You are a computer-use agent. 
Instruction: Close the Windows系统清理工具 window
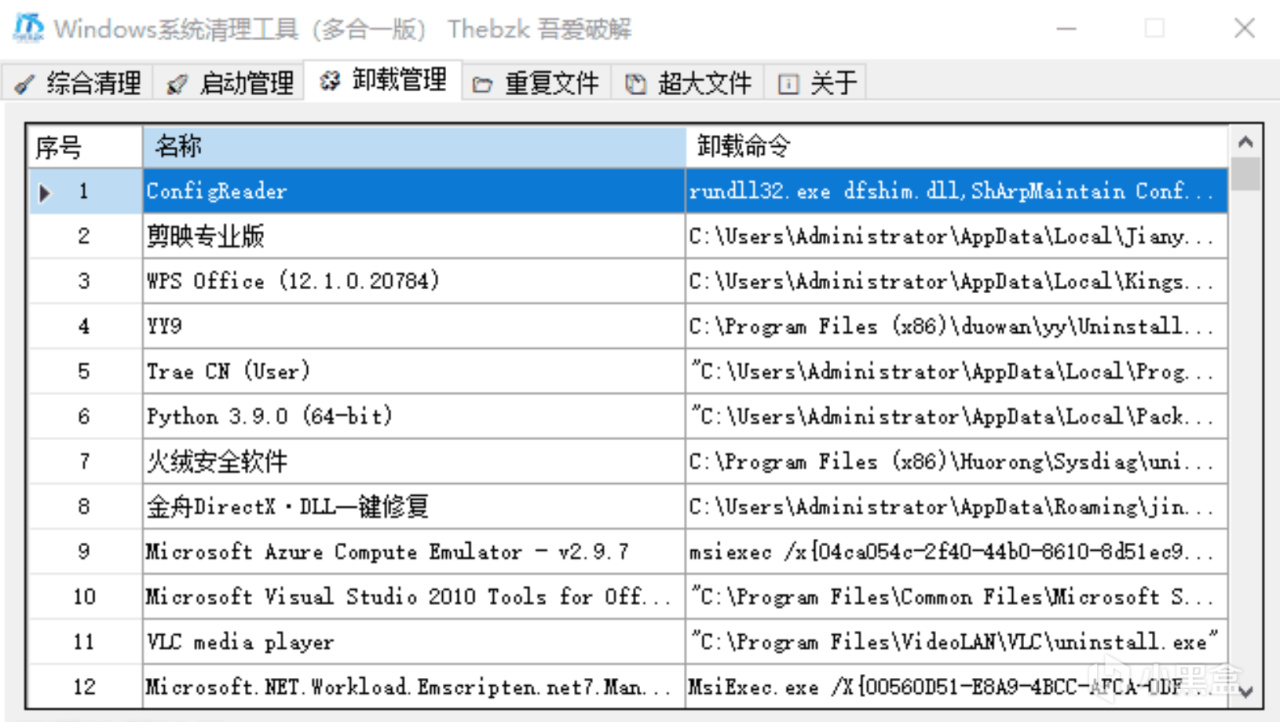(1244, 28)
